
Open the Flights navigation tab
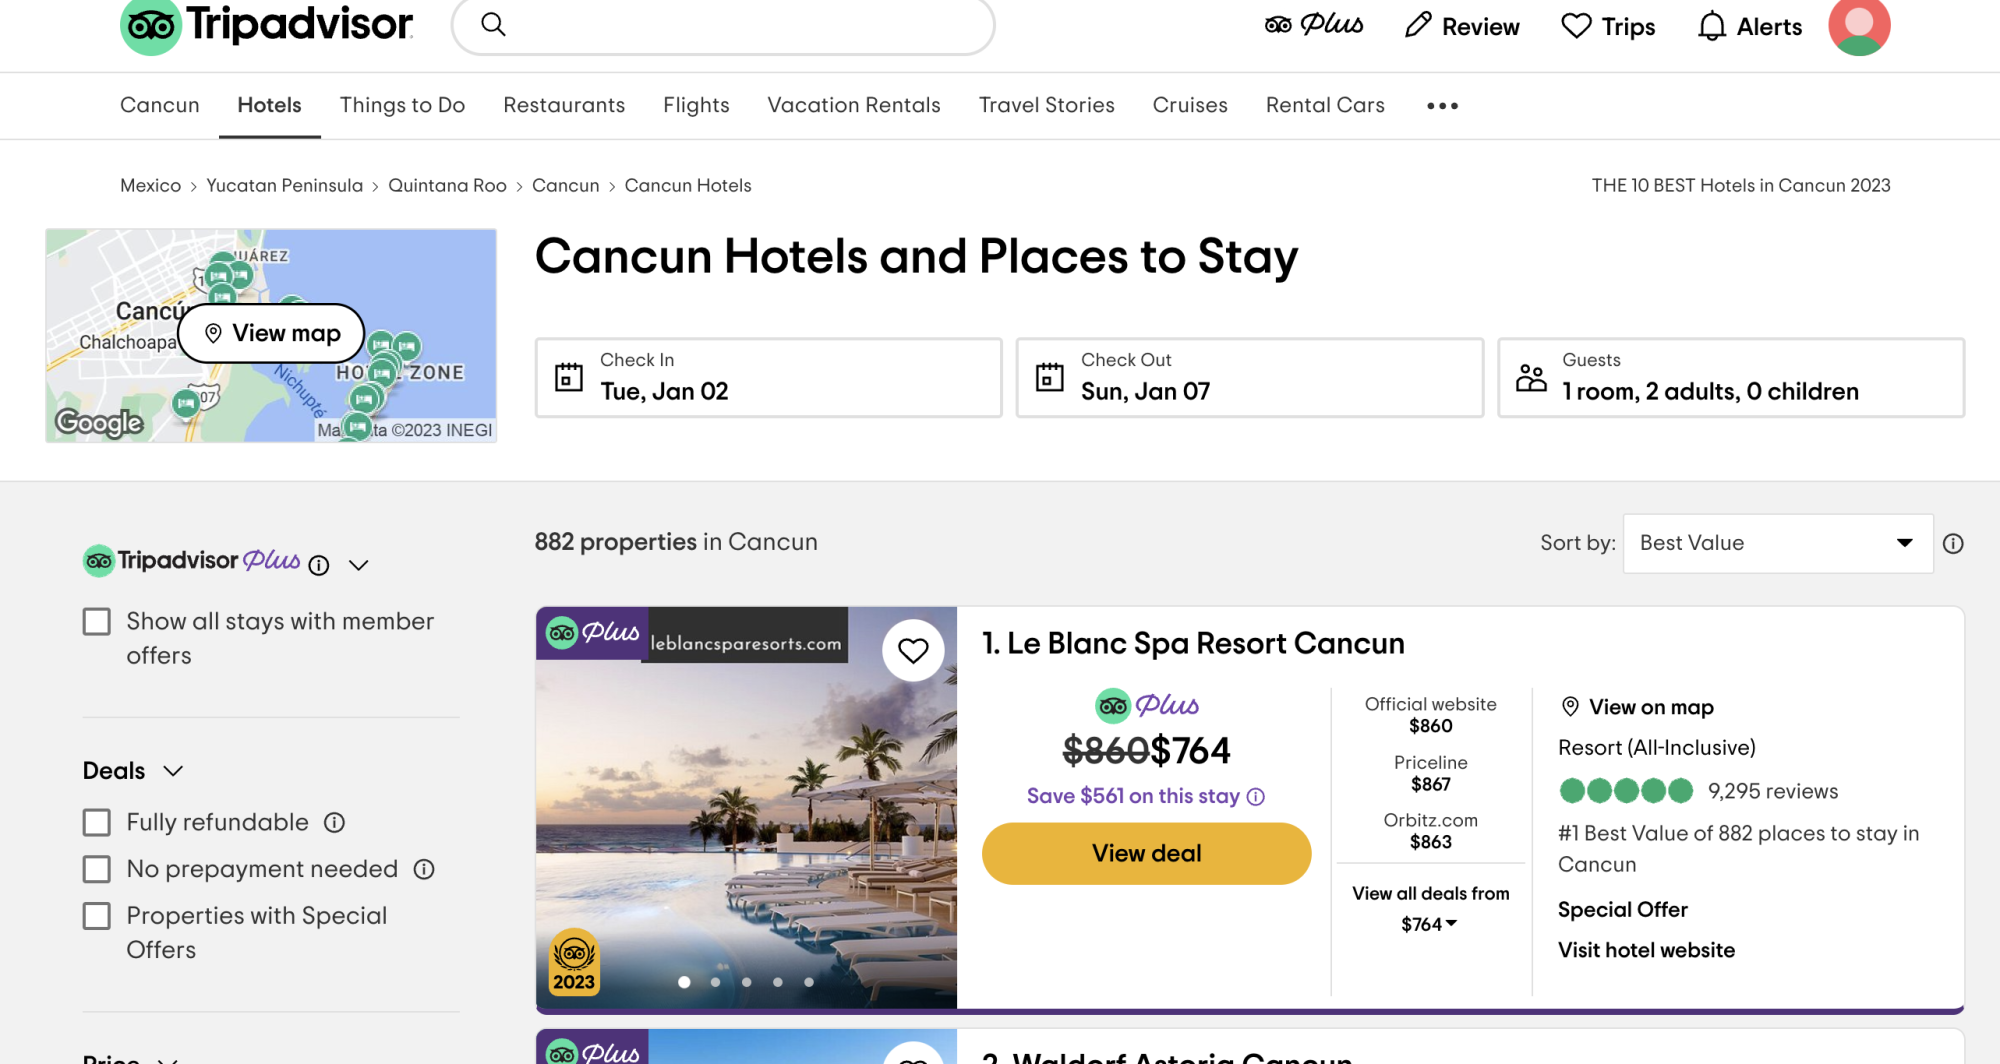pos(696,105)
